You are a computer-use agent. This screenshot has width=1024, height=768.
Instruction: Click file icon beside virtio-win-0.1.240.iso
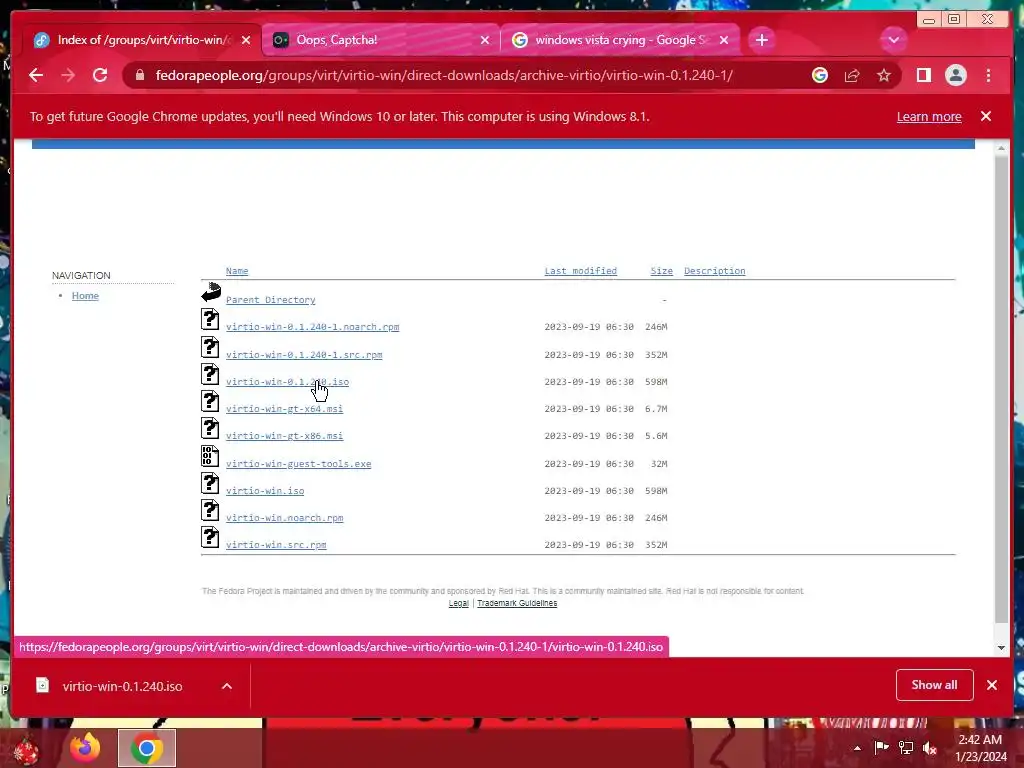click(x=210, y=374)
